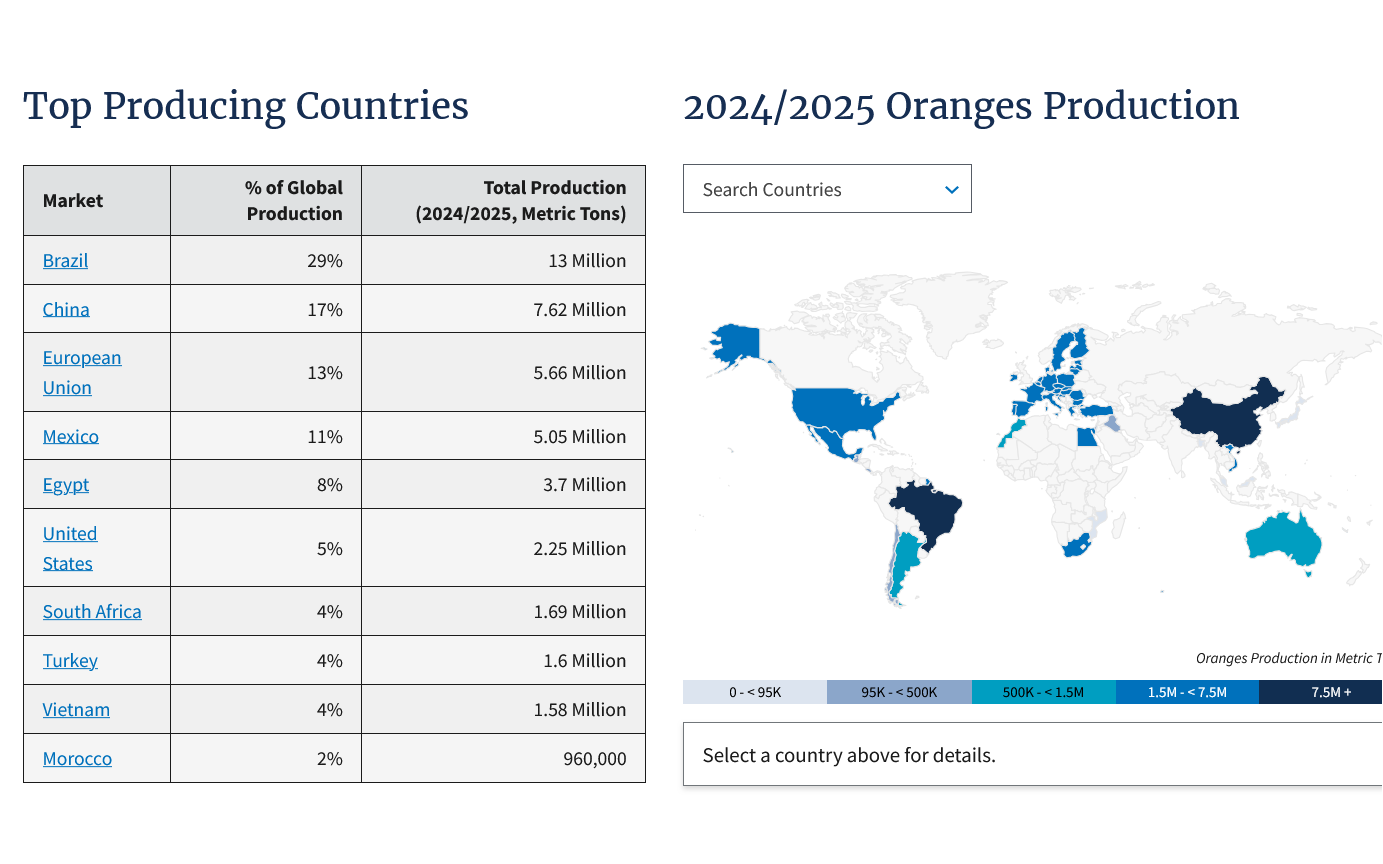
Task: Select Australia on the production map
Action: click(x=1285, y=540)
